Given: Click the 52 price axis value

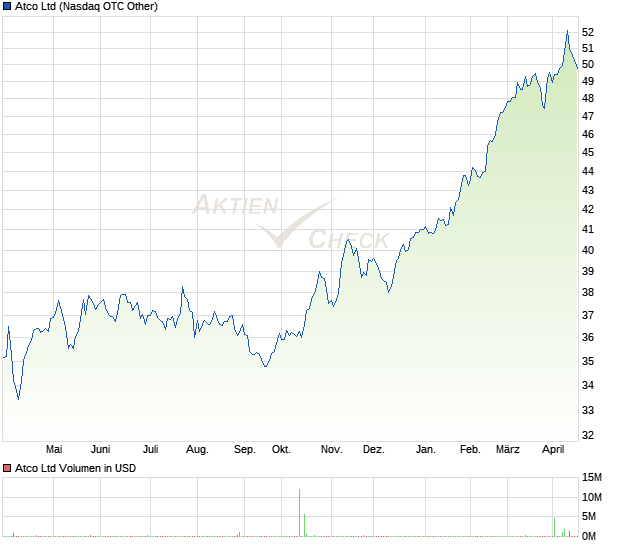Looking at the screenshot, I should tap(588, 32).
